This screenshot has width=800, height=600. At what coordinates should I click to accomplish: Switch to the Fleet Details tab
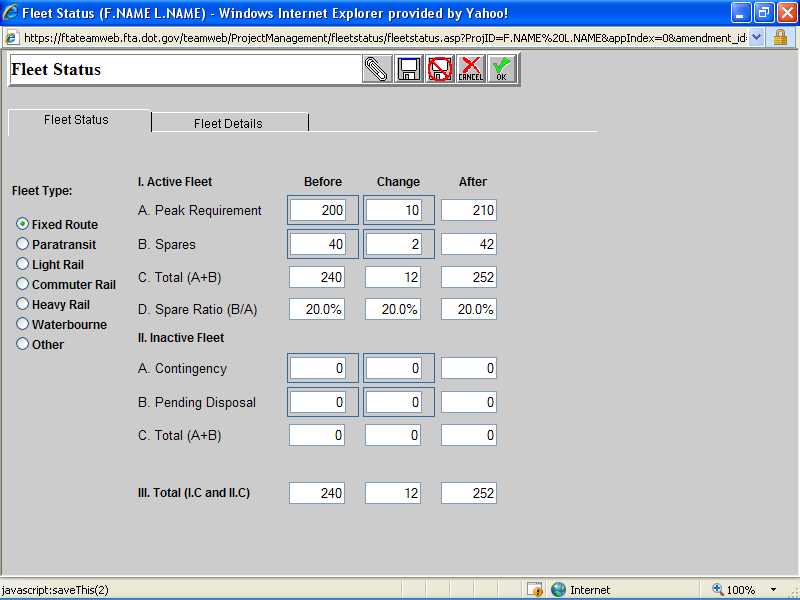pos(228,123)
